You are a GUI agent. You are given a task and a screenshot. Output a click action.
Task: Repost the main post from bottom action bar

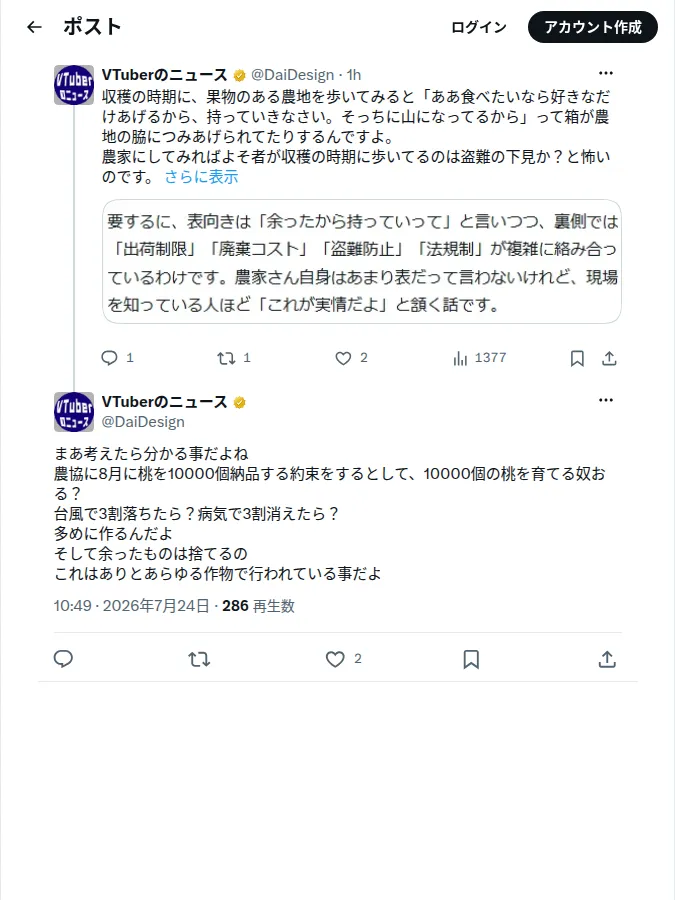199,660
